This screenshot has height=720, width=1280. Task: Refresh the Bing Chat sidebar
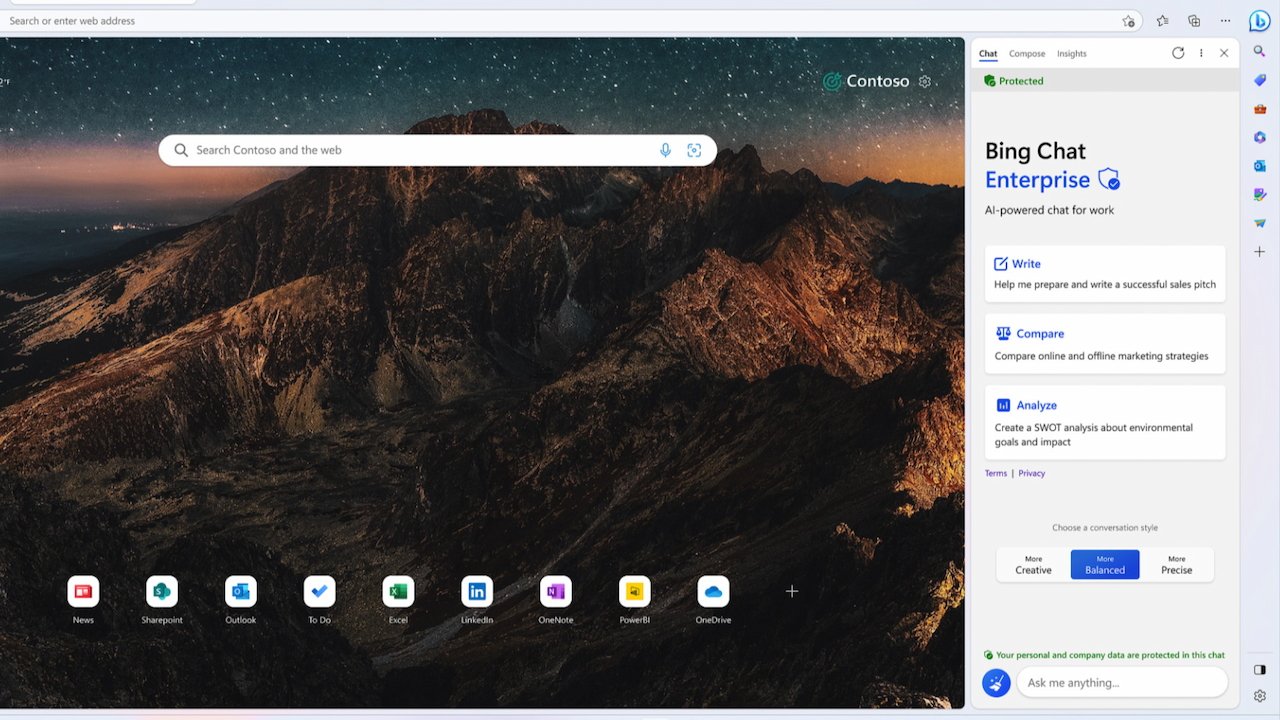[1178, 53]
